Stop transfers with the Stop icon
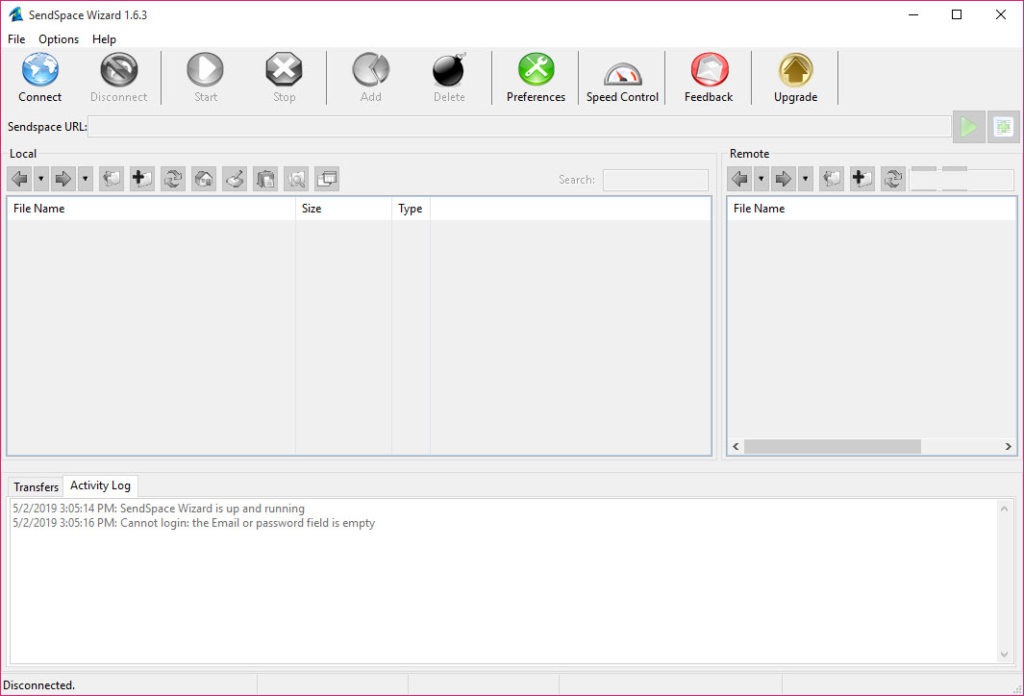The image size is (1024, 696). point(284,70)
